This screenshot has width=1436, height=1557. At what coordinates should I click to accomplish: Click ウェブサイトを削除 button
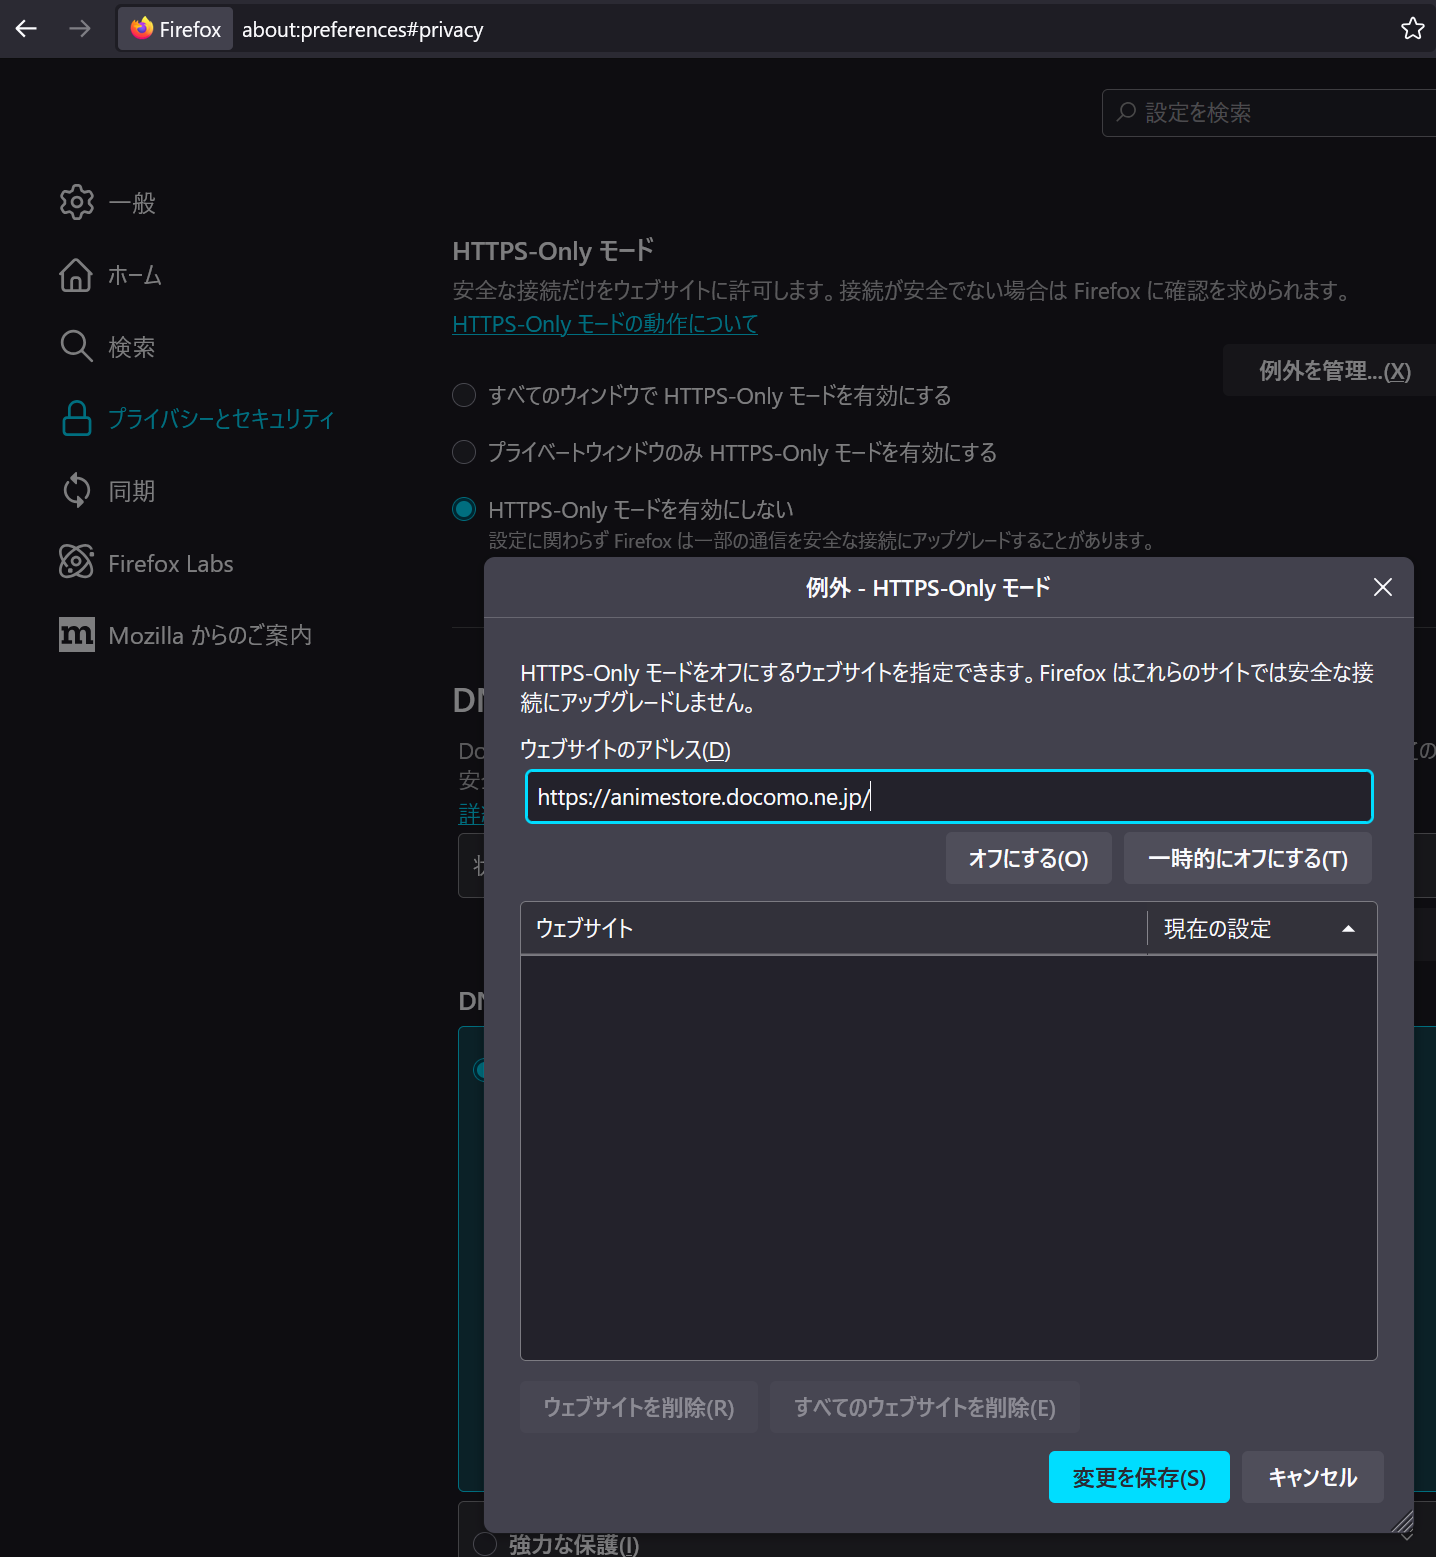coord(638,1407)
